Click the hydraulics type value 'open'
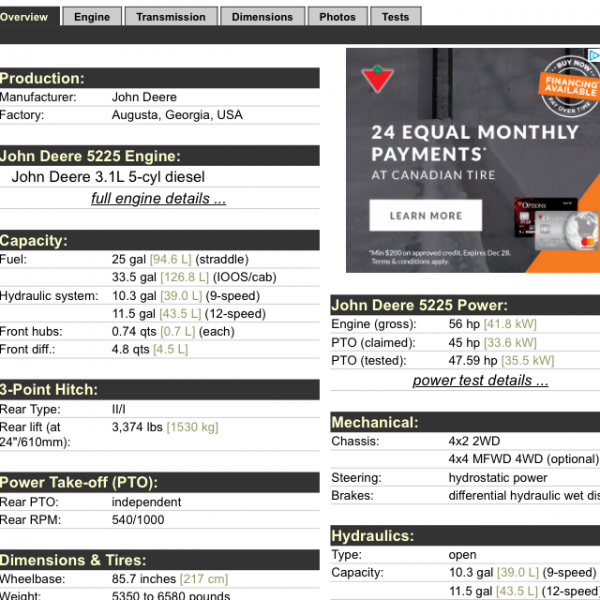The width and height of the screenshot is (600, 600). [x=462, y=555]
